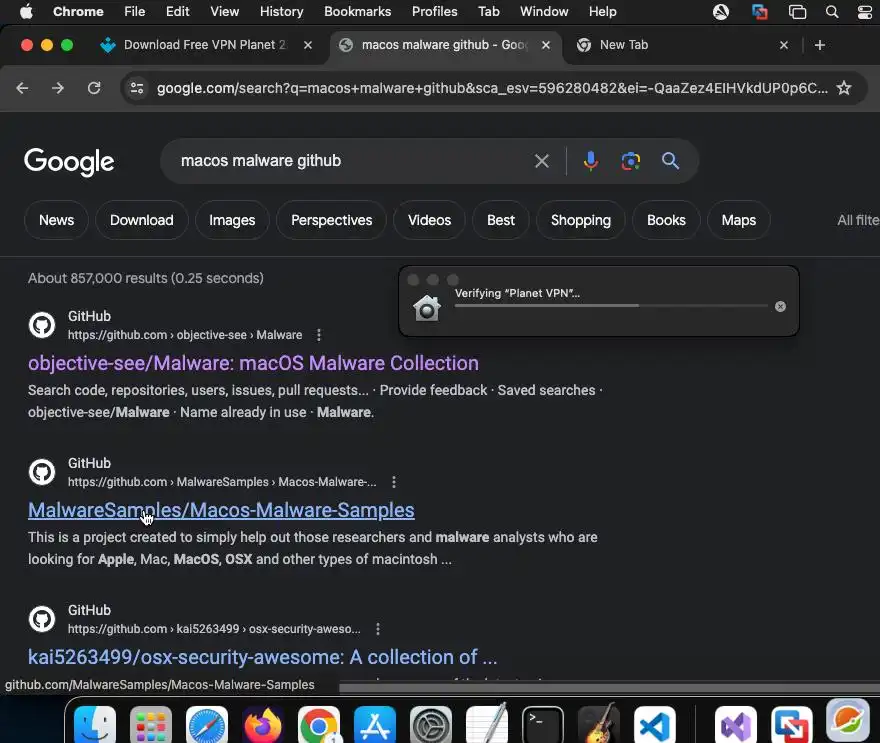This screenshot has height=743, width=880.
Task: Search by image with Google Lens
Action: pyautogui.click(x=631, y=161)
